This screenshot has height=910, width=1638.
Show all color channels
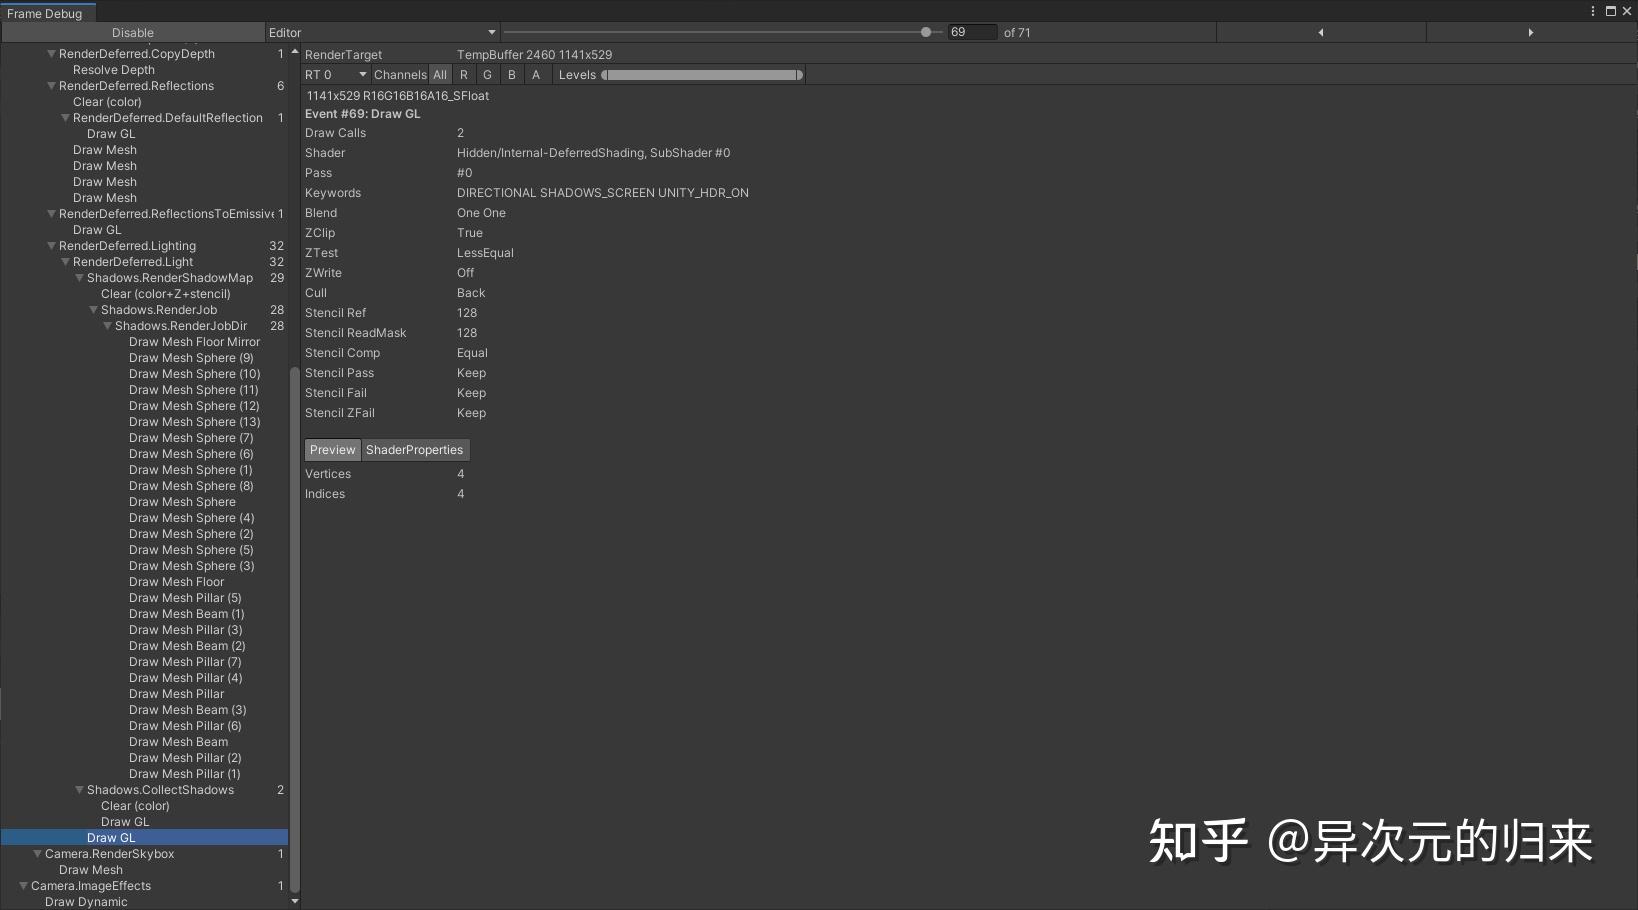point(440,74)
